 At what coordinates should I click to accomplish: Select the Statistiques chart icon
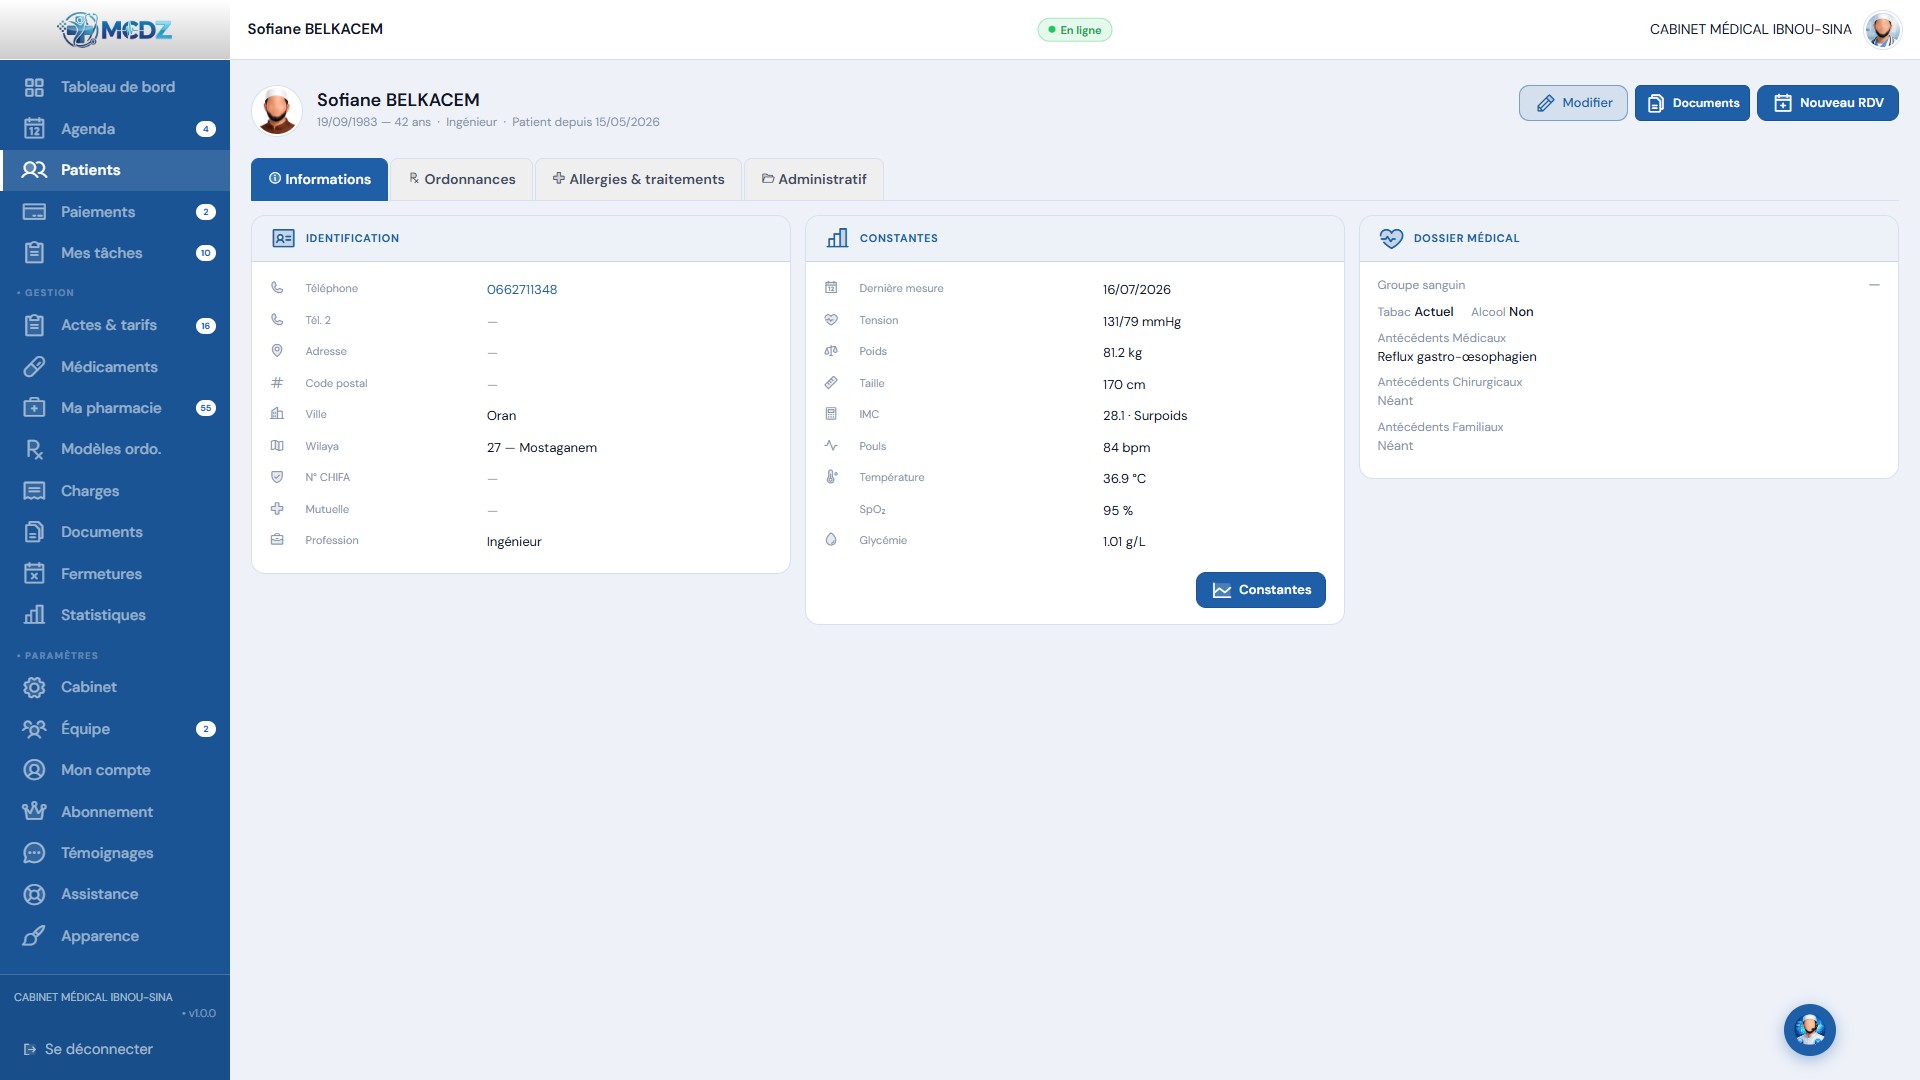pyautogui.click(x=34, y=615)
